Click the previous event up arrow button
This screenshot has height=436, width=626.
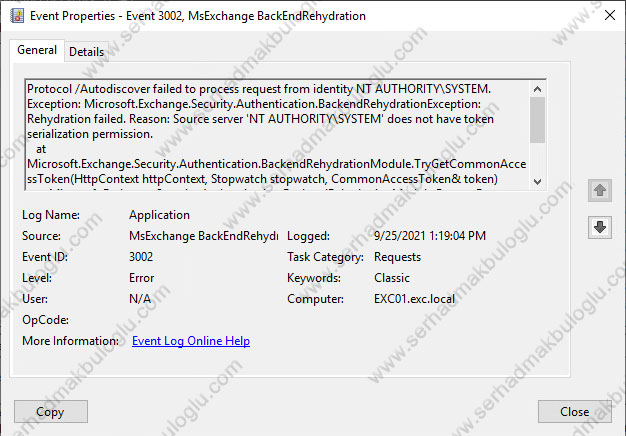(x=600, y=190)
